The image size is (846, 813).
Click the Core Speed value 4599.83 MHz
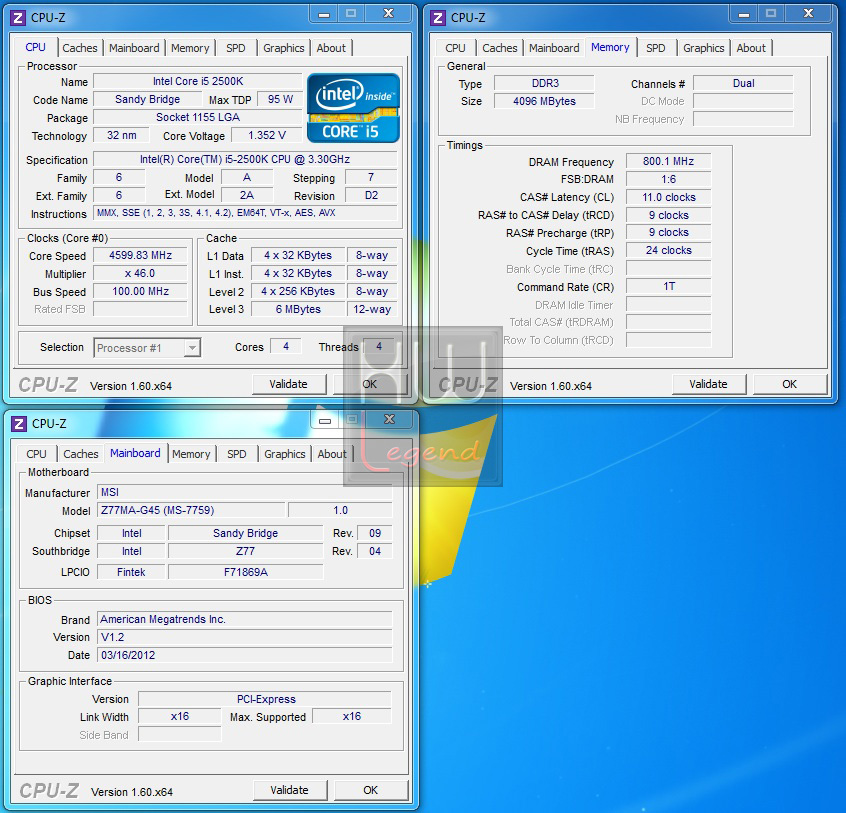coord(140,255)
